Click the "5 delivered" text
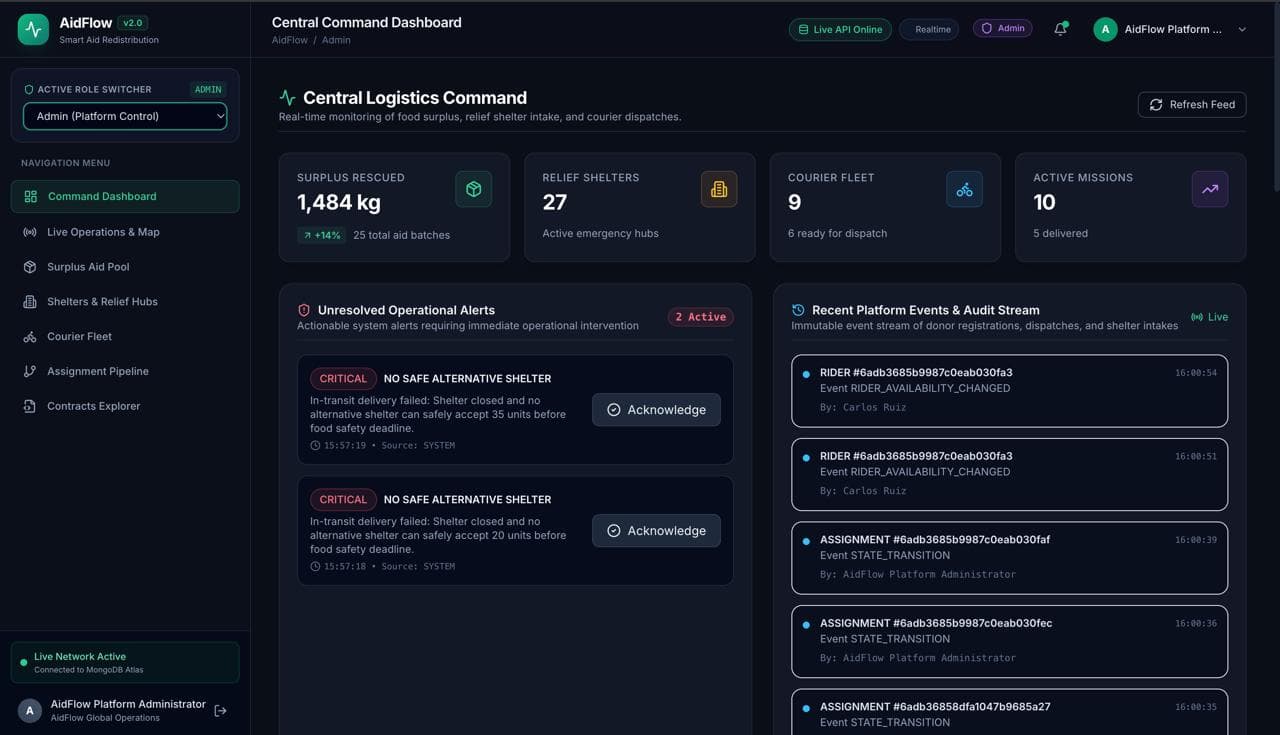1280x735 pixels. [1060, 233]
